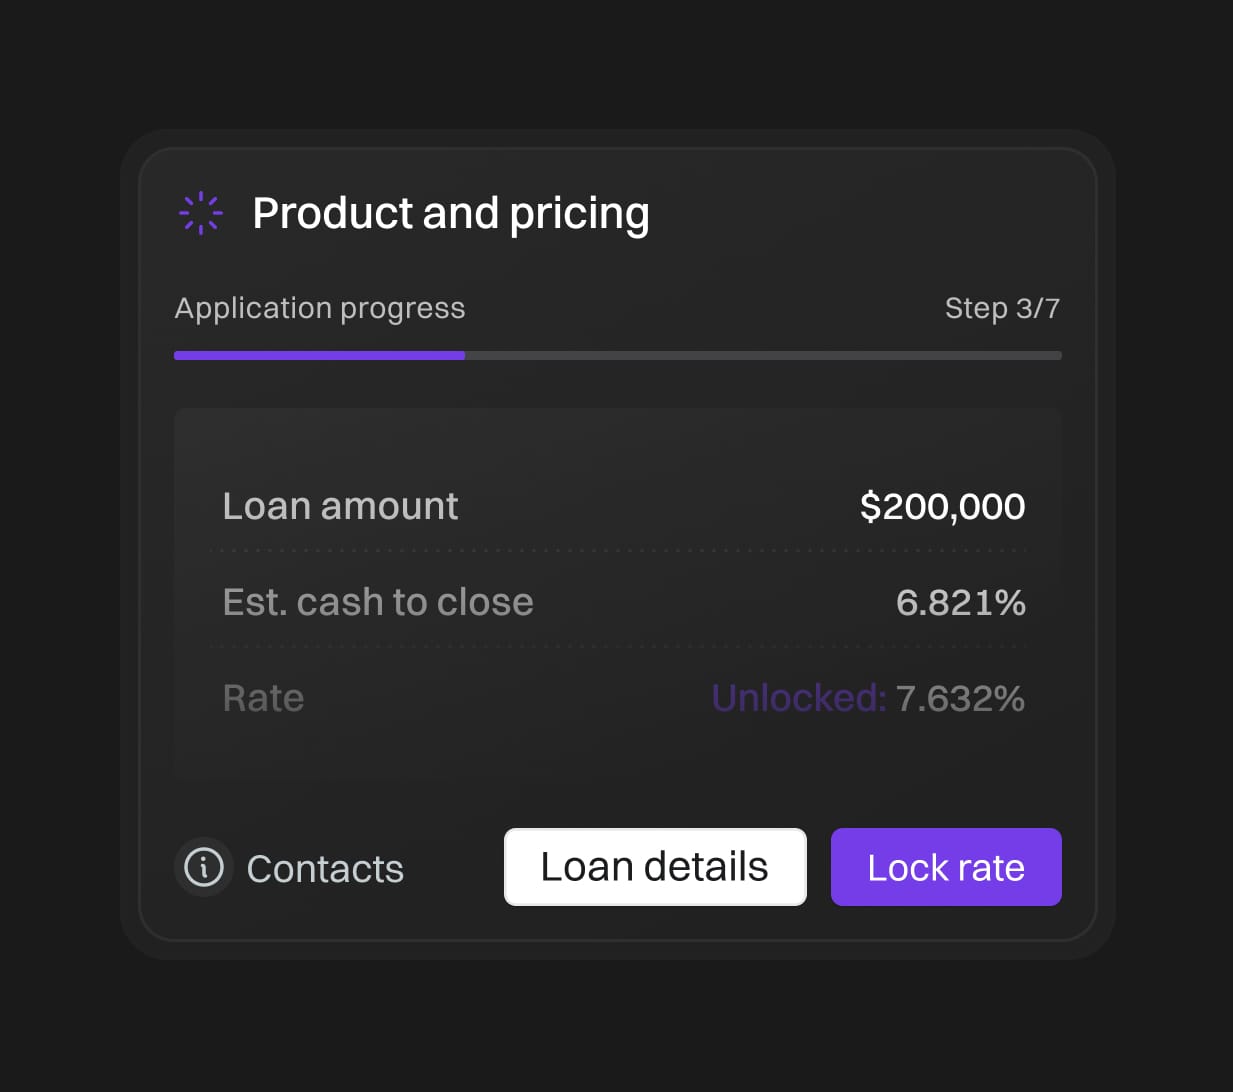Click the $200,000 loan value
1233x1092 pixels.
click(x=942, y=506)
